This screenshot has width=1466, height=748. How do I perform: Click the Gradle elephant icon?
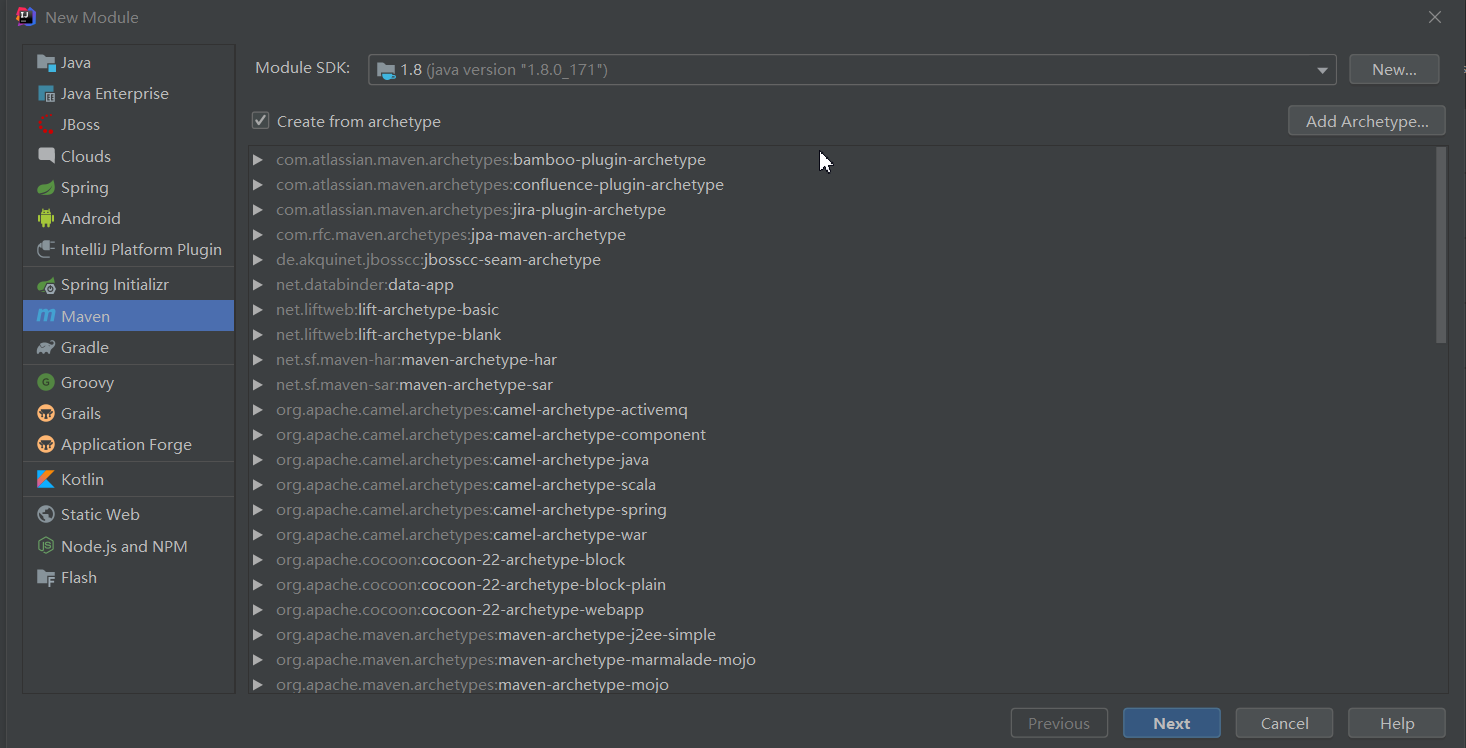46,348
